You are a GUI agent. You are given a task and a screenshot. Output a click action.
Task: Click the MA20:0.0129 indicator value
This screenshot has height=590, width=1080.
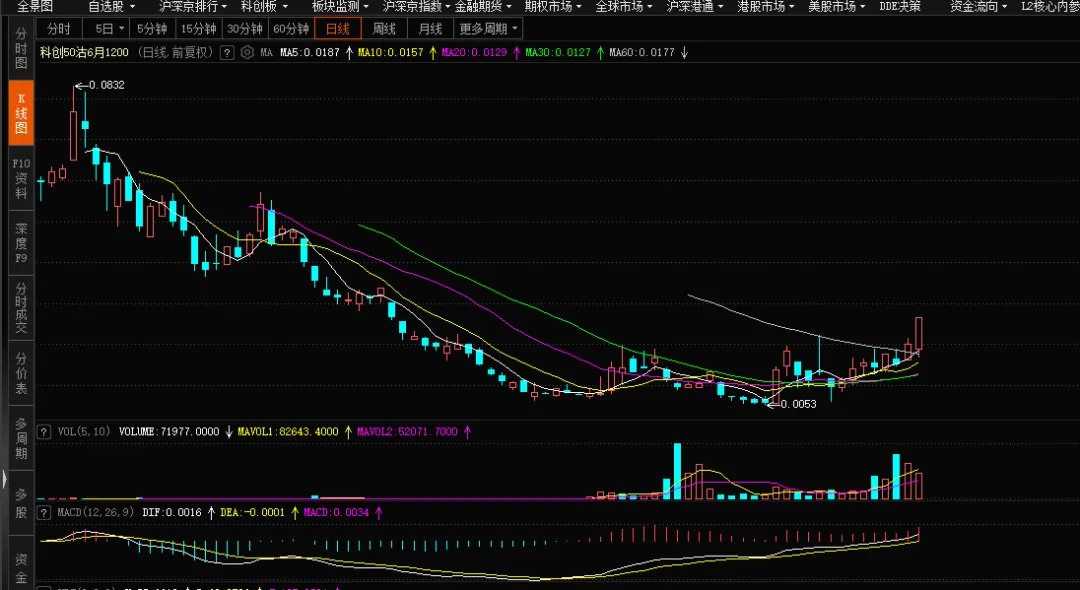point(474,52)
